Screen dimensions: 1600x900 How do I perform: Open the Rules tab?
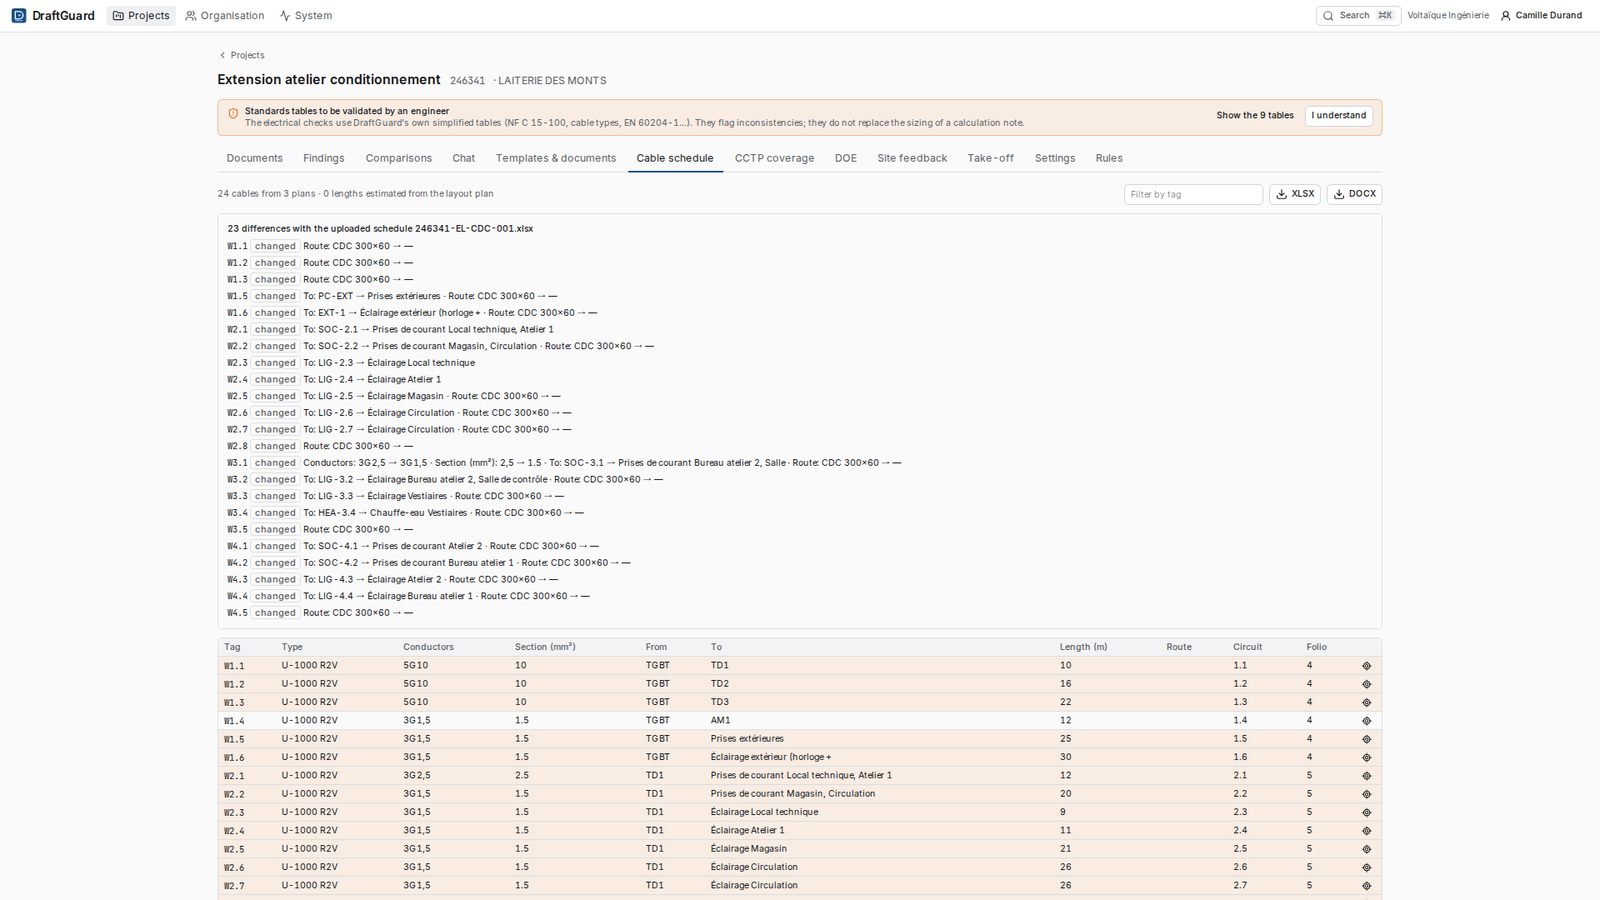[1109, 158]
